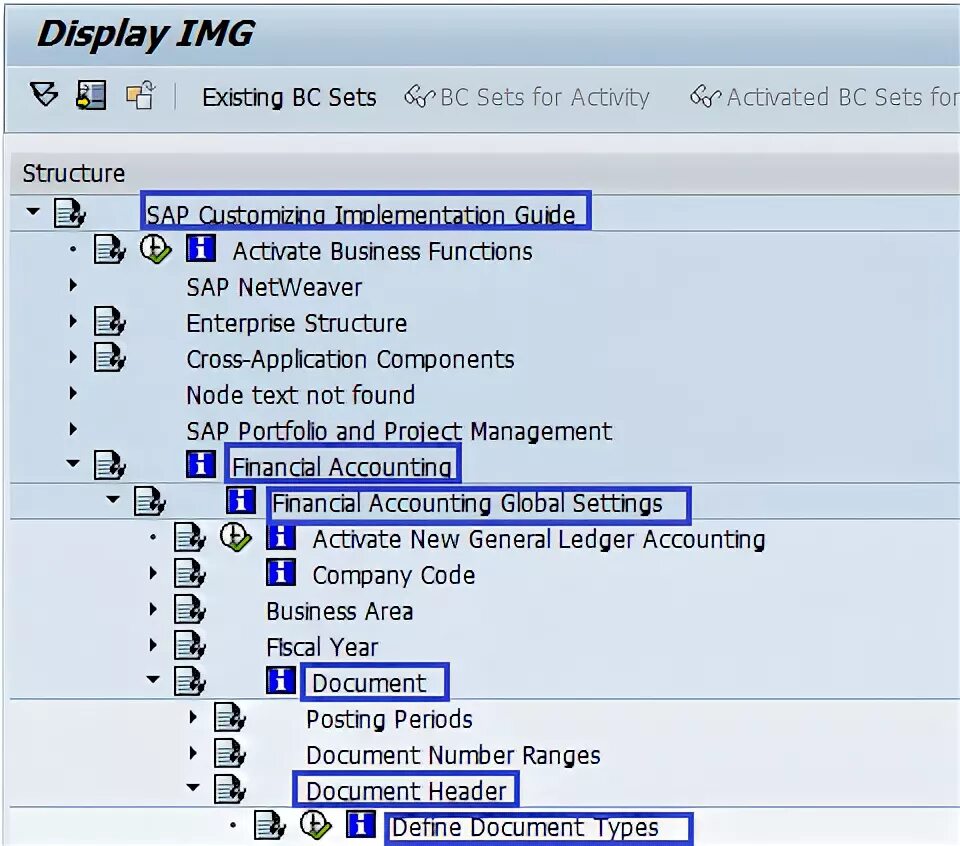Expand Posting Periods node

click(x=193, y=717)
